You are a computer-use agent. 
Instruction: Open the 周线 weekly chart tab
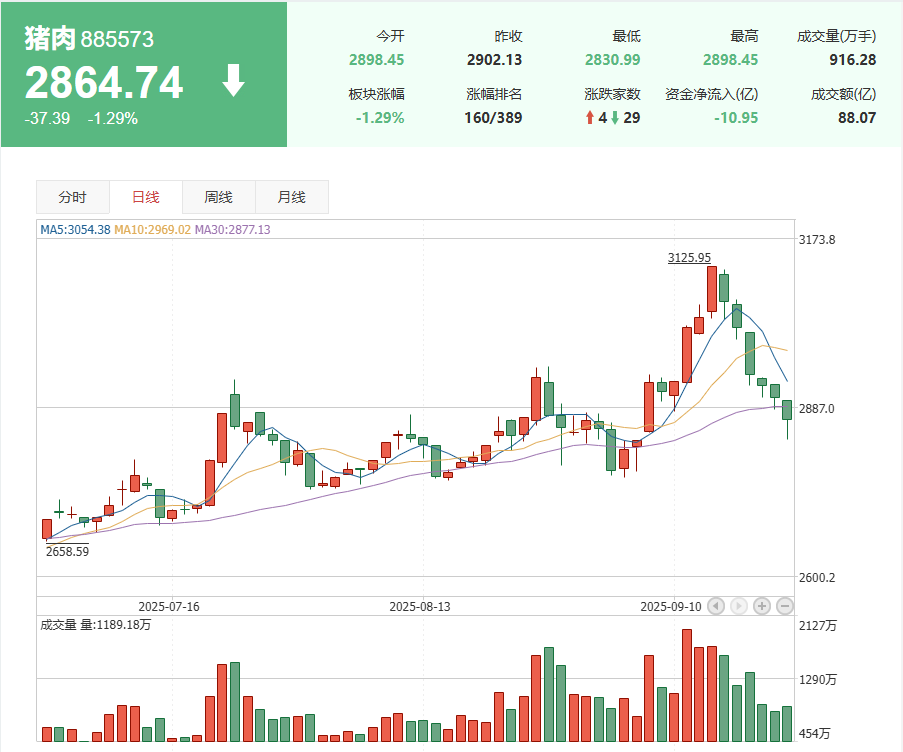pos(219,198)
